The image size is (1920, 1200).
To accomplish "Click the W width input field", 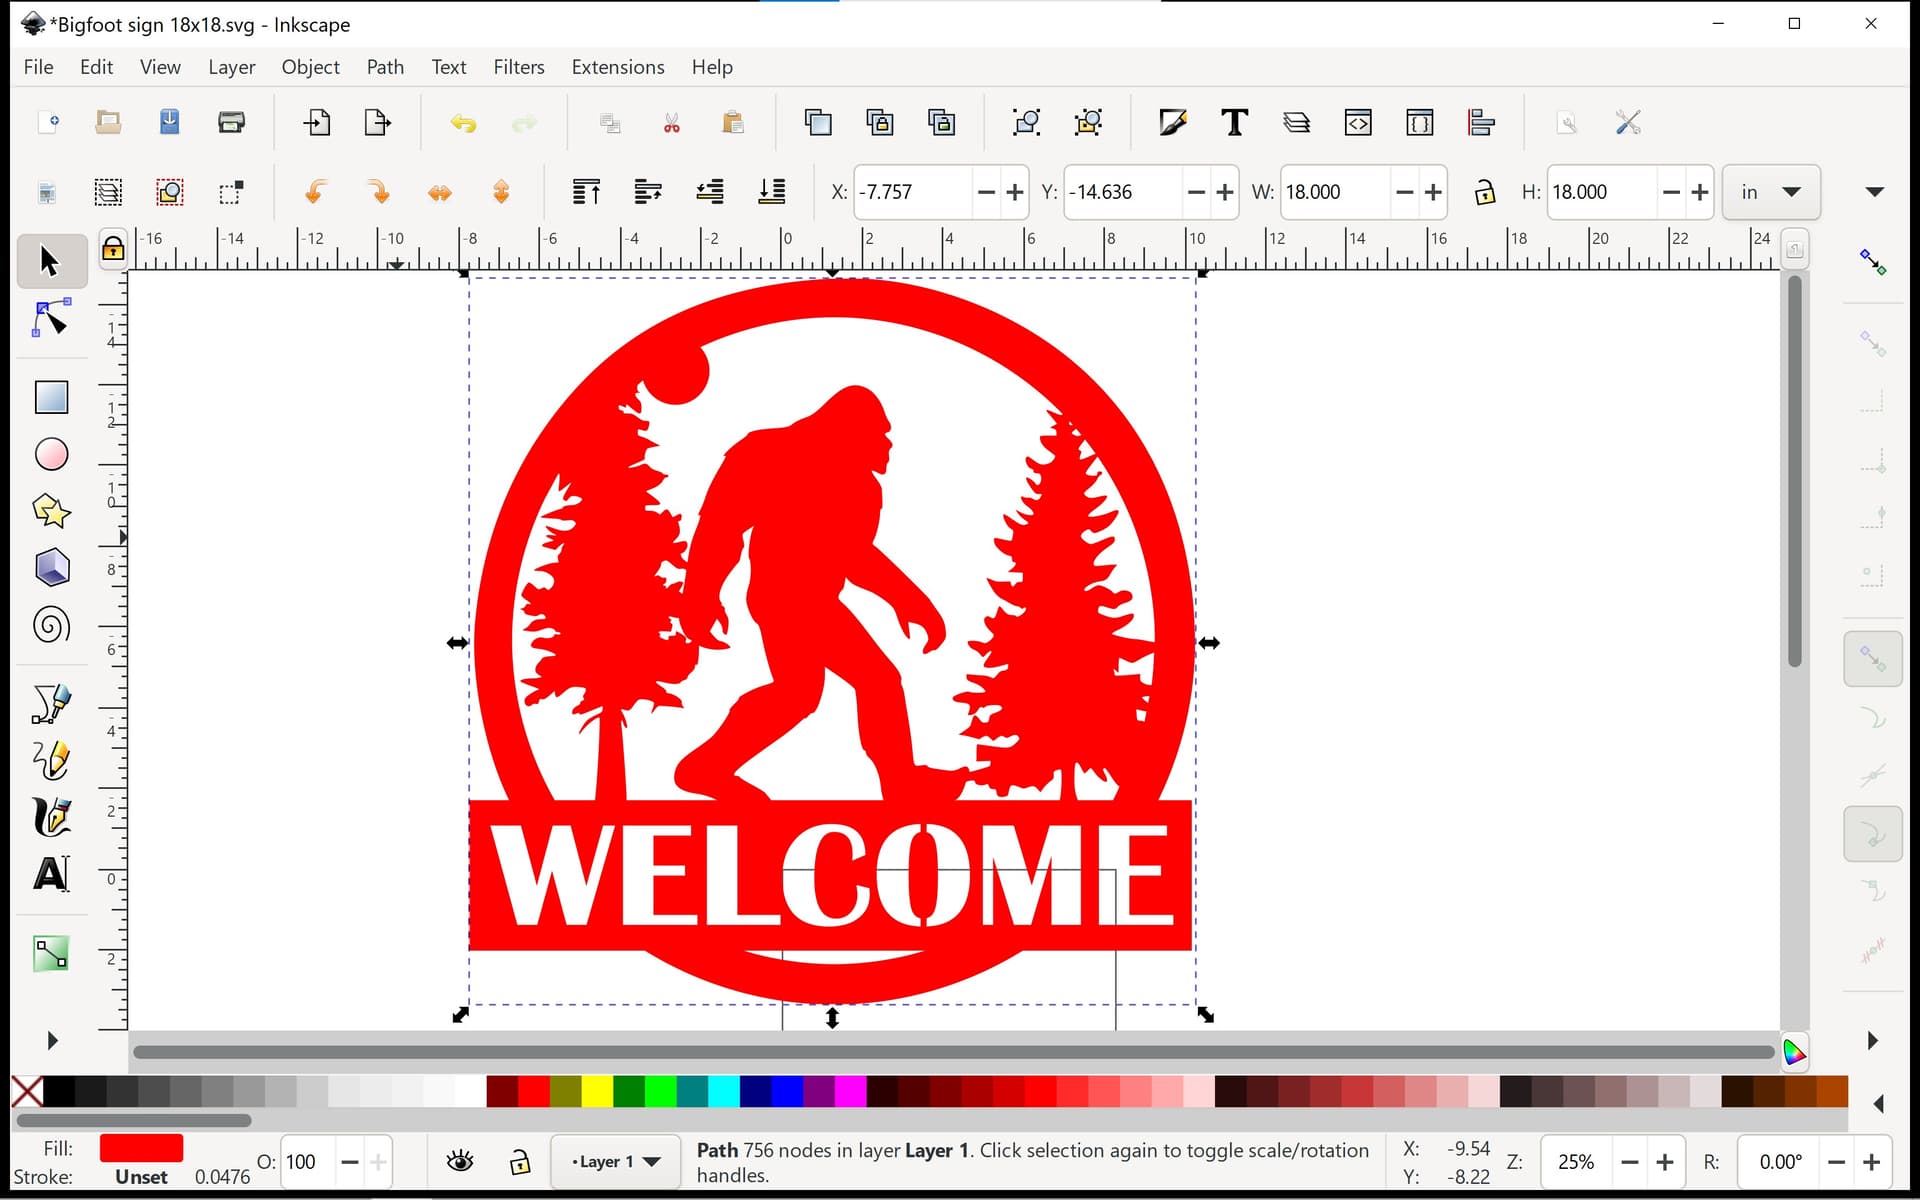I will [1334, 192].
